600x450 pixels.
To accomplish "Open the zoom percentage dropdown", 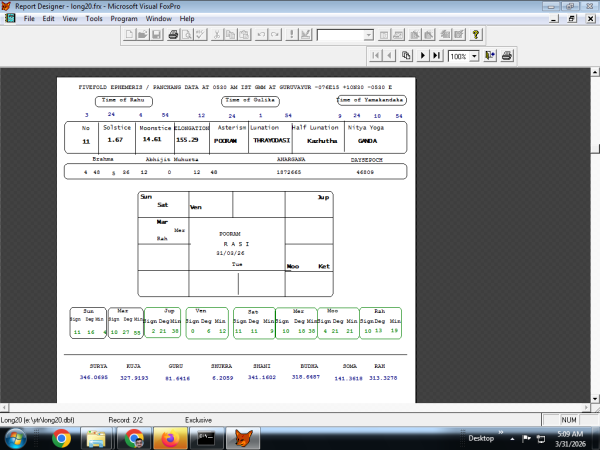I will [474, 56].
